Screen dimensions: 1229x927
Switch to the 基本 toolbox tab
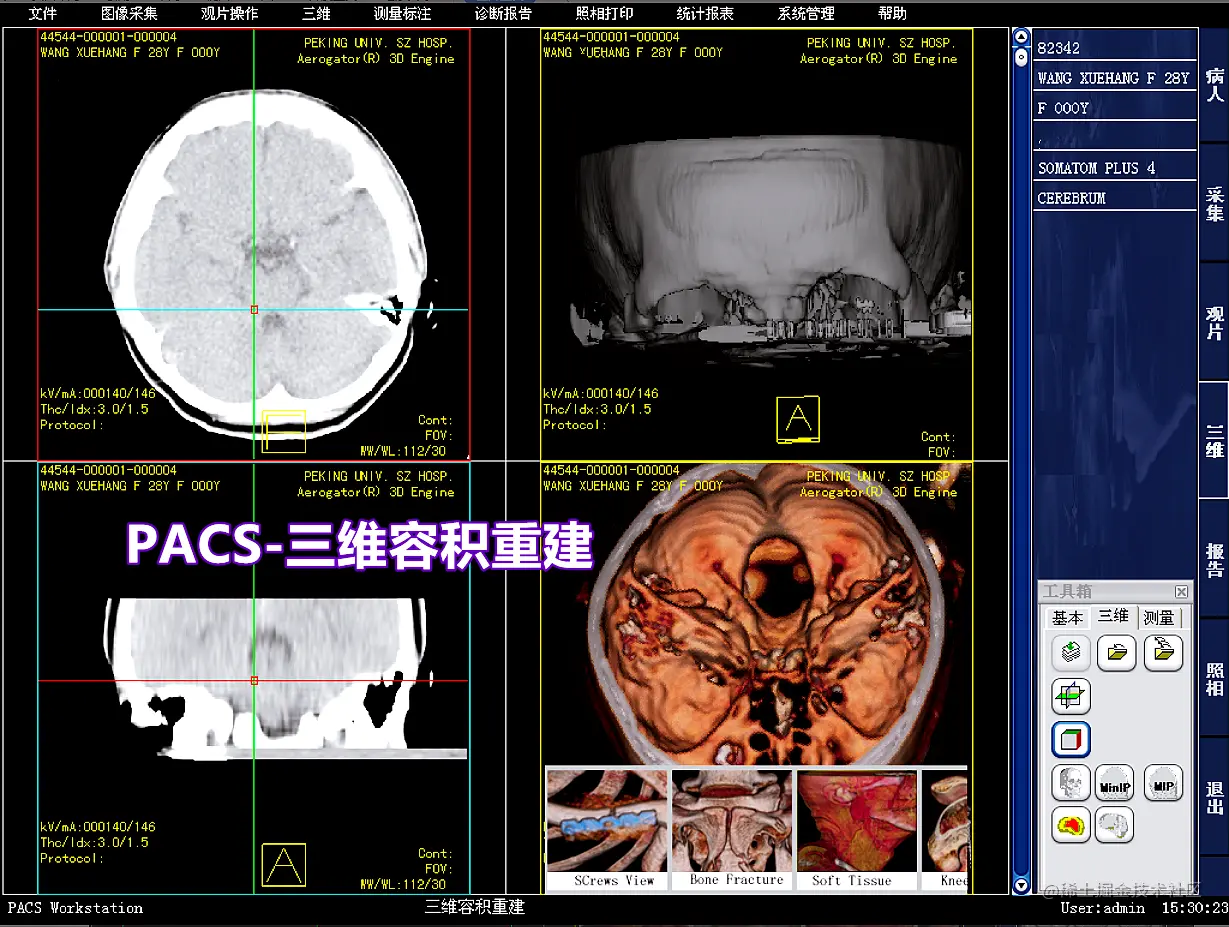(x=1068, y=617)
